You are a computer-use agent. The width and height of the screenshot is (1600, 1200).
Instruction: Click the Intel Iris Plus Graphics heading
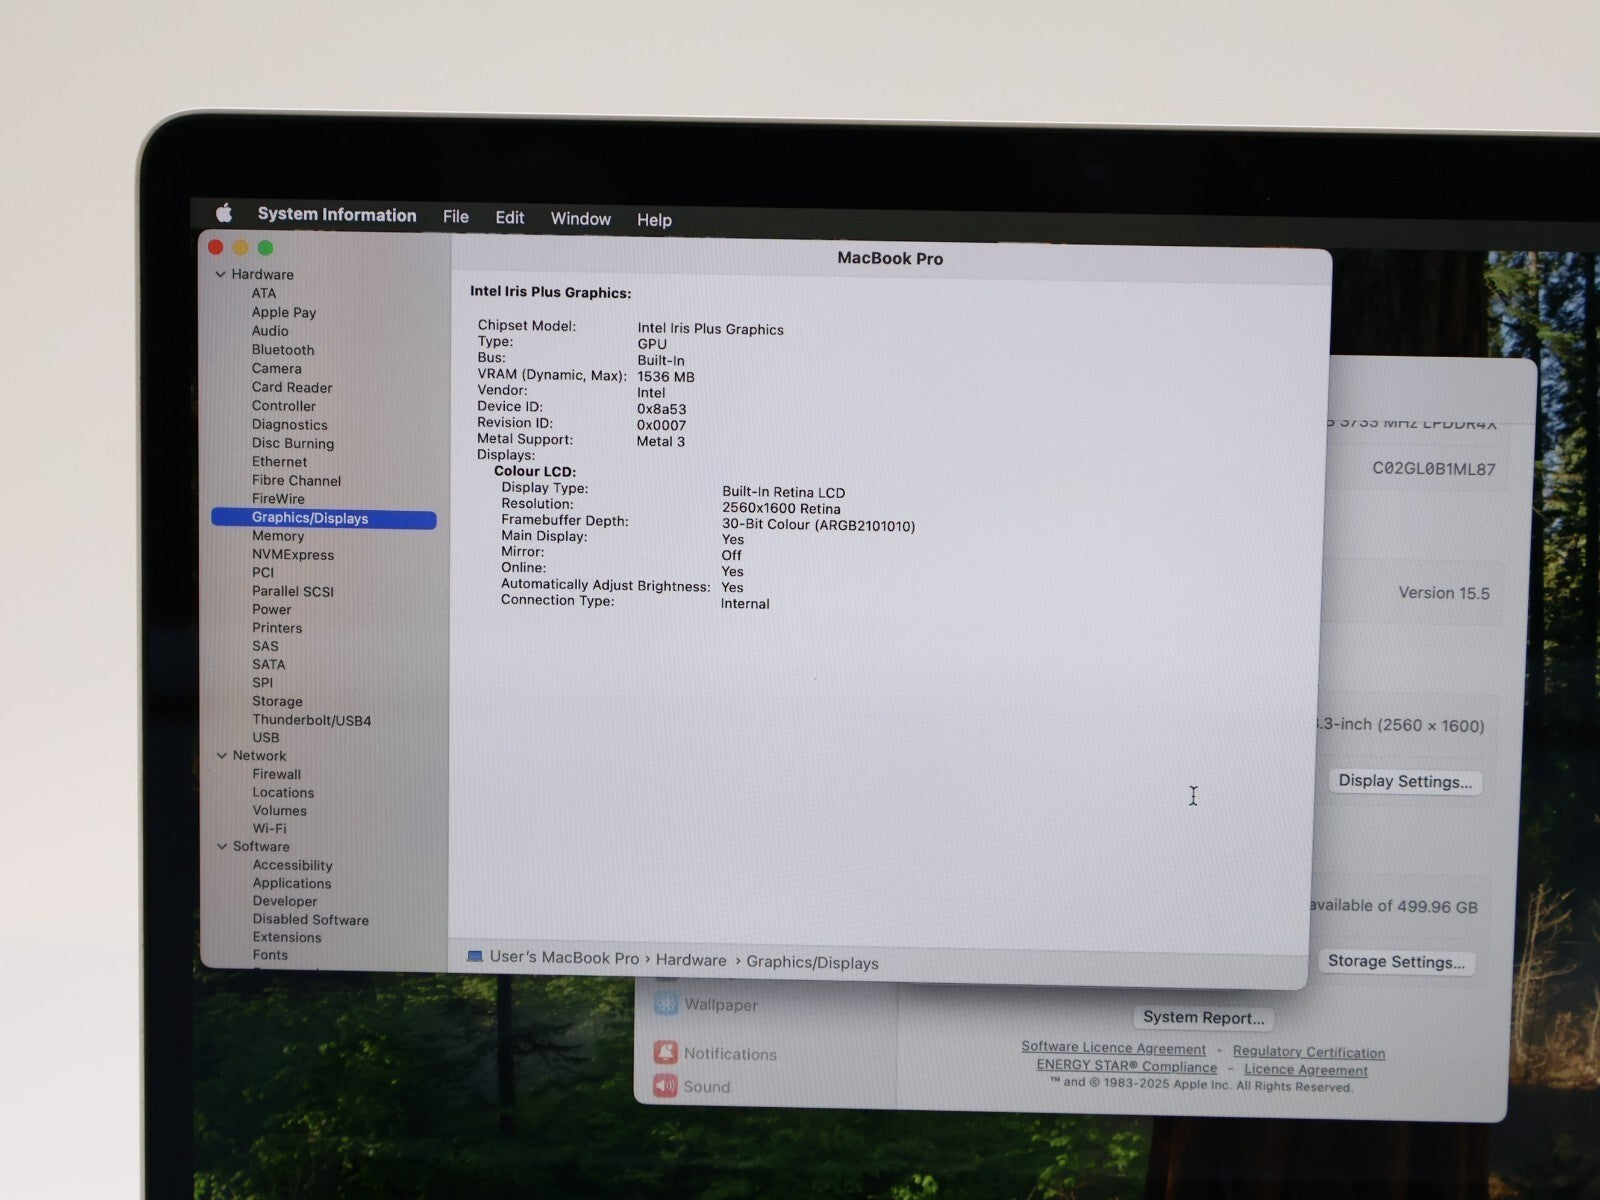(x=551, y=293)
